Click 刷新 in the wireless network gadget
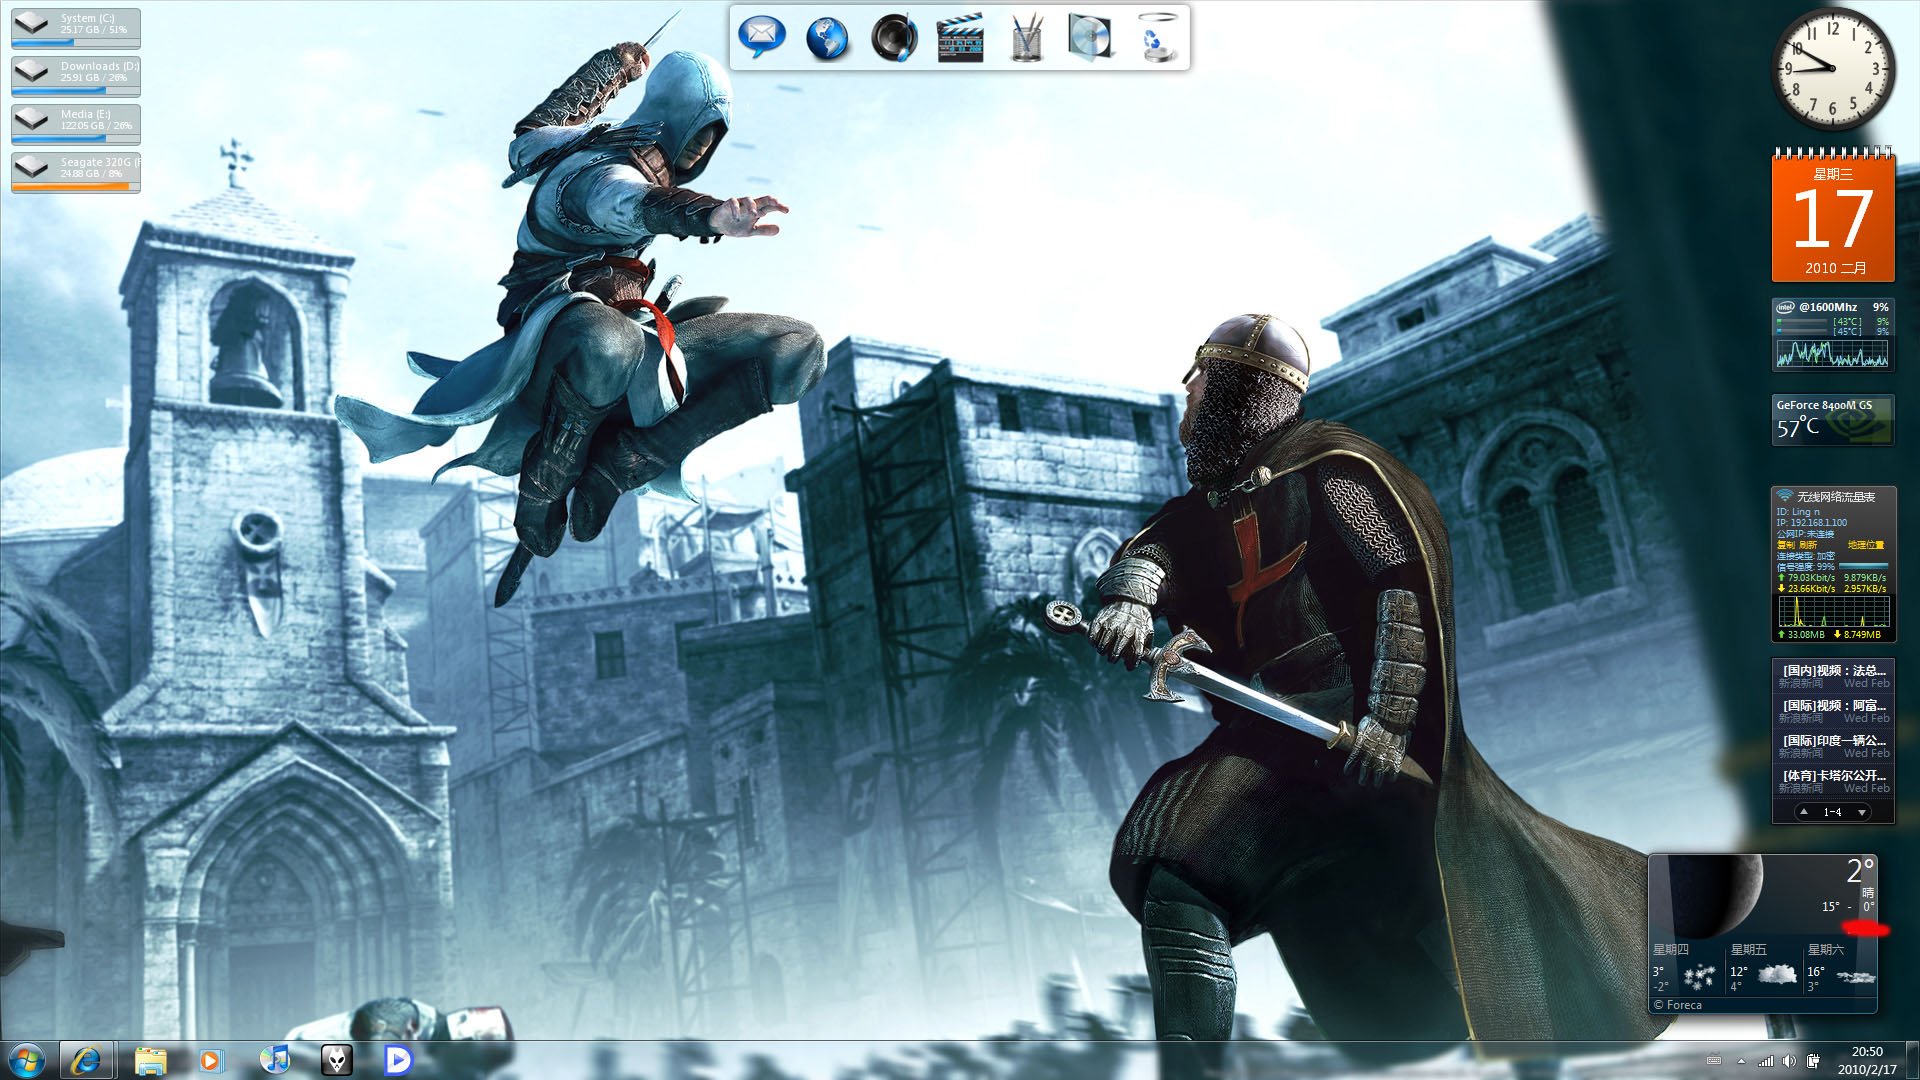The image size is (1920, 1080). tap(1809, 545)
